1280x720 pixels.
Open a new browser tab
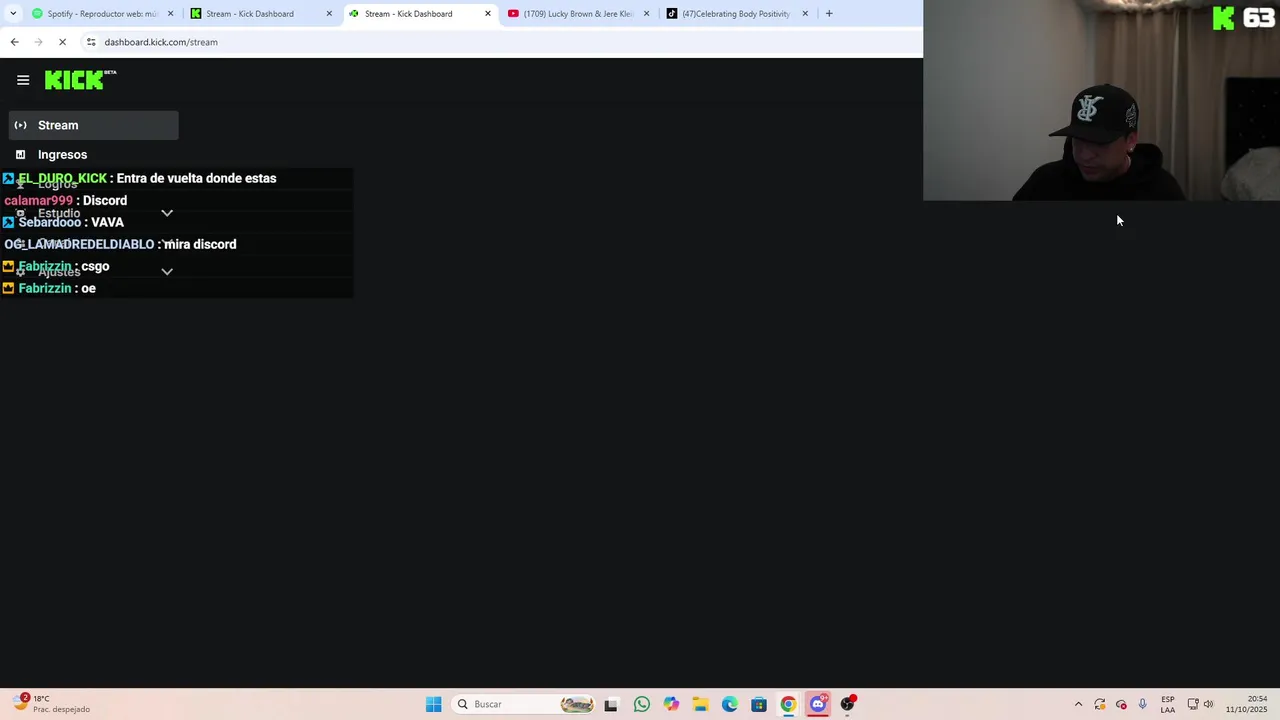pos(829,14)
